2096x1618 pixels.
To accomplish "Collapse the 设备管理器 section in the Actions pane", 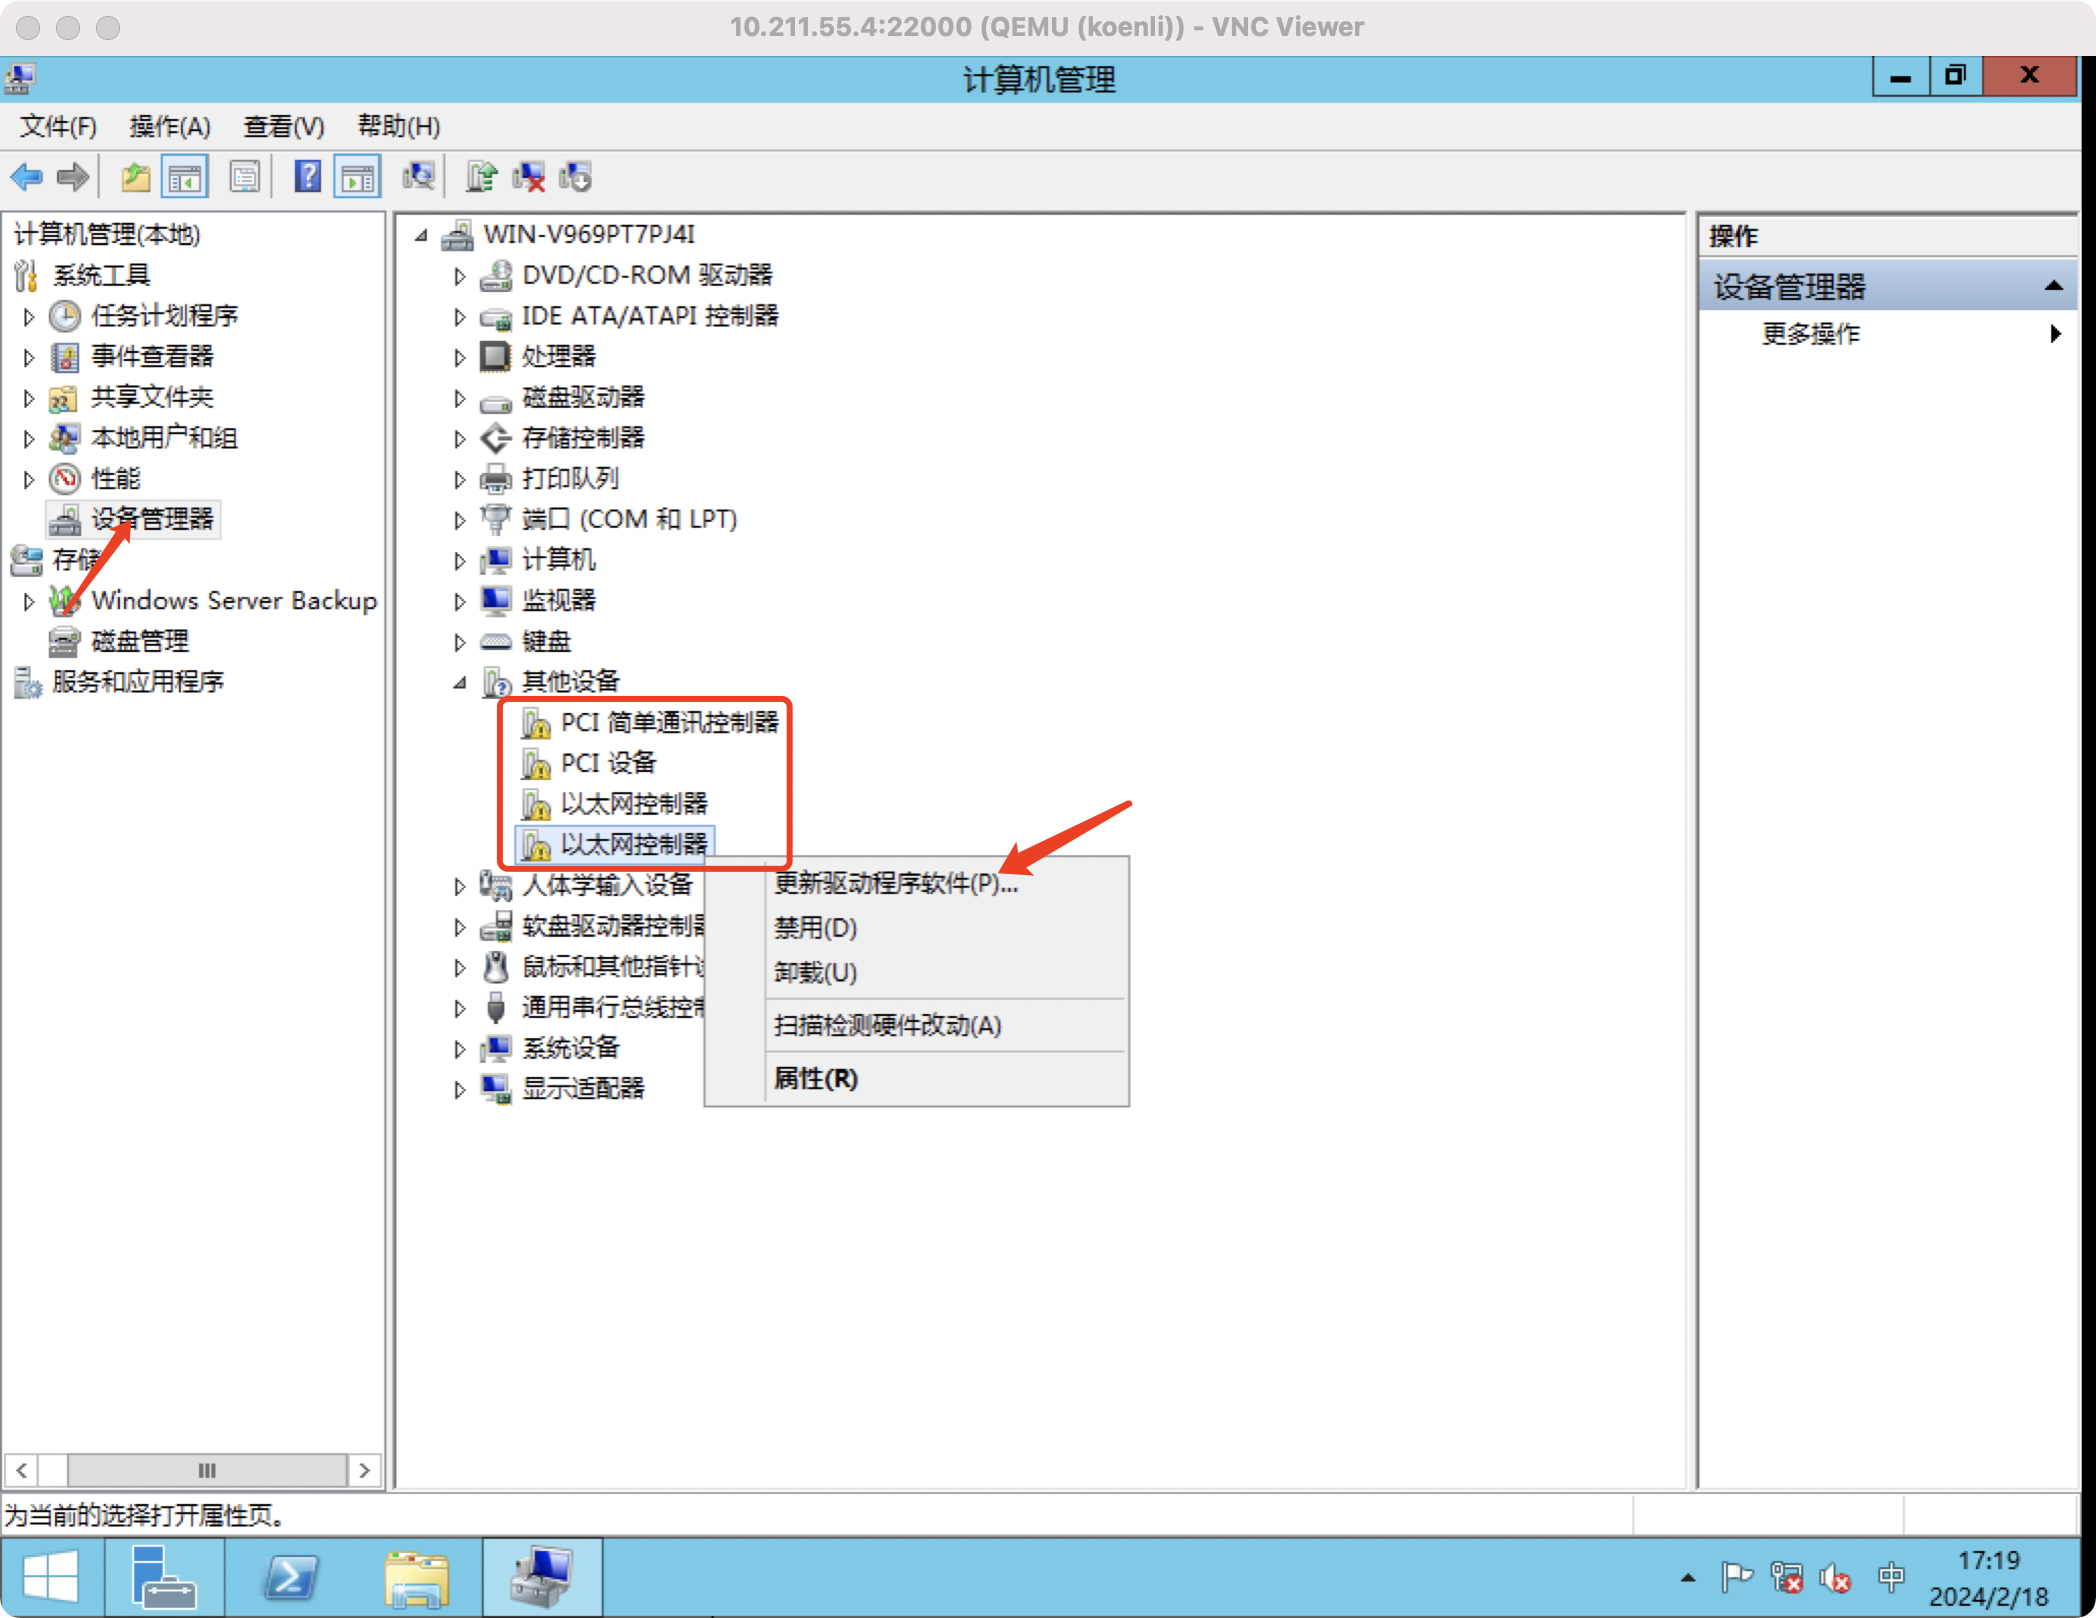I will point(2056,285).
